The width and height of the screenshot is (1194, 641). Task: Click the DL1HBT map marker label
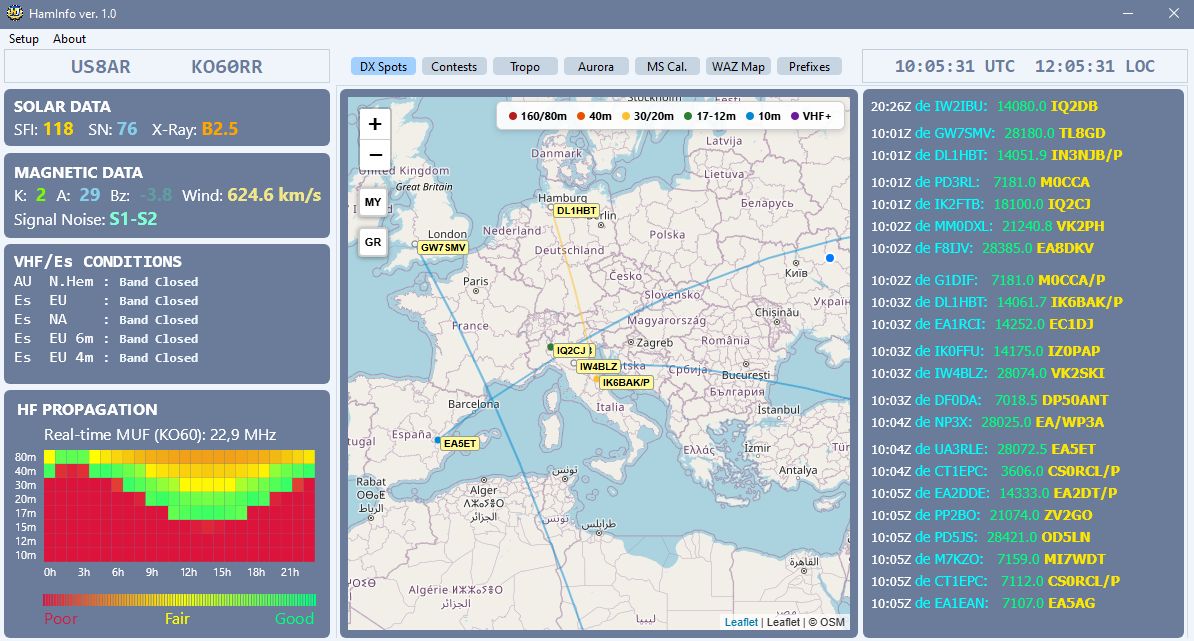(x=577, y=211)
